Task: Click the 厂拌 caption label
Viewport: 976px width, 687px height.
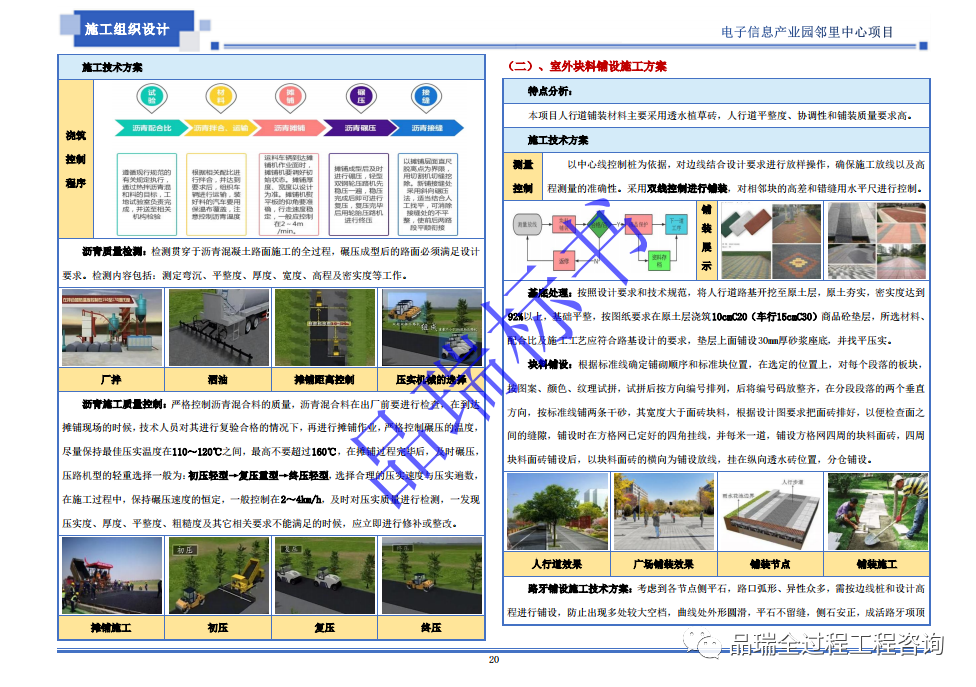Action: point(111,381)
